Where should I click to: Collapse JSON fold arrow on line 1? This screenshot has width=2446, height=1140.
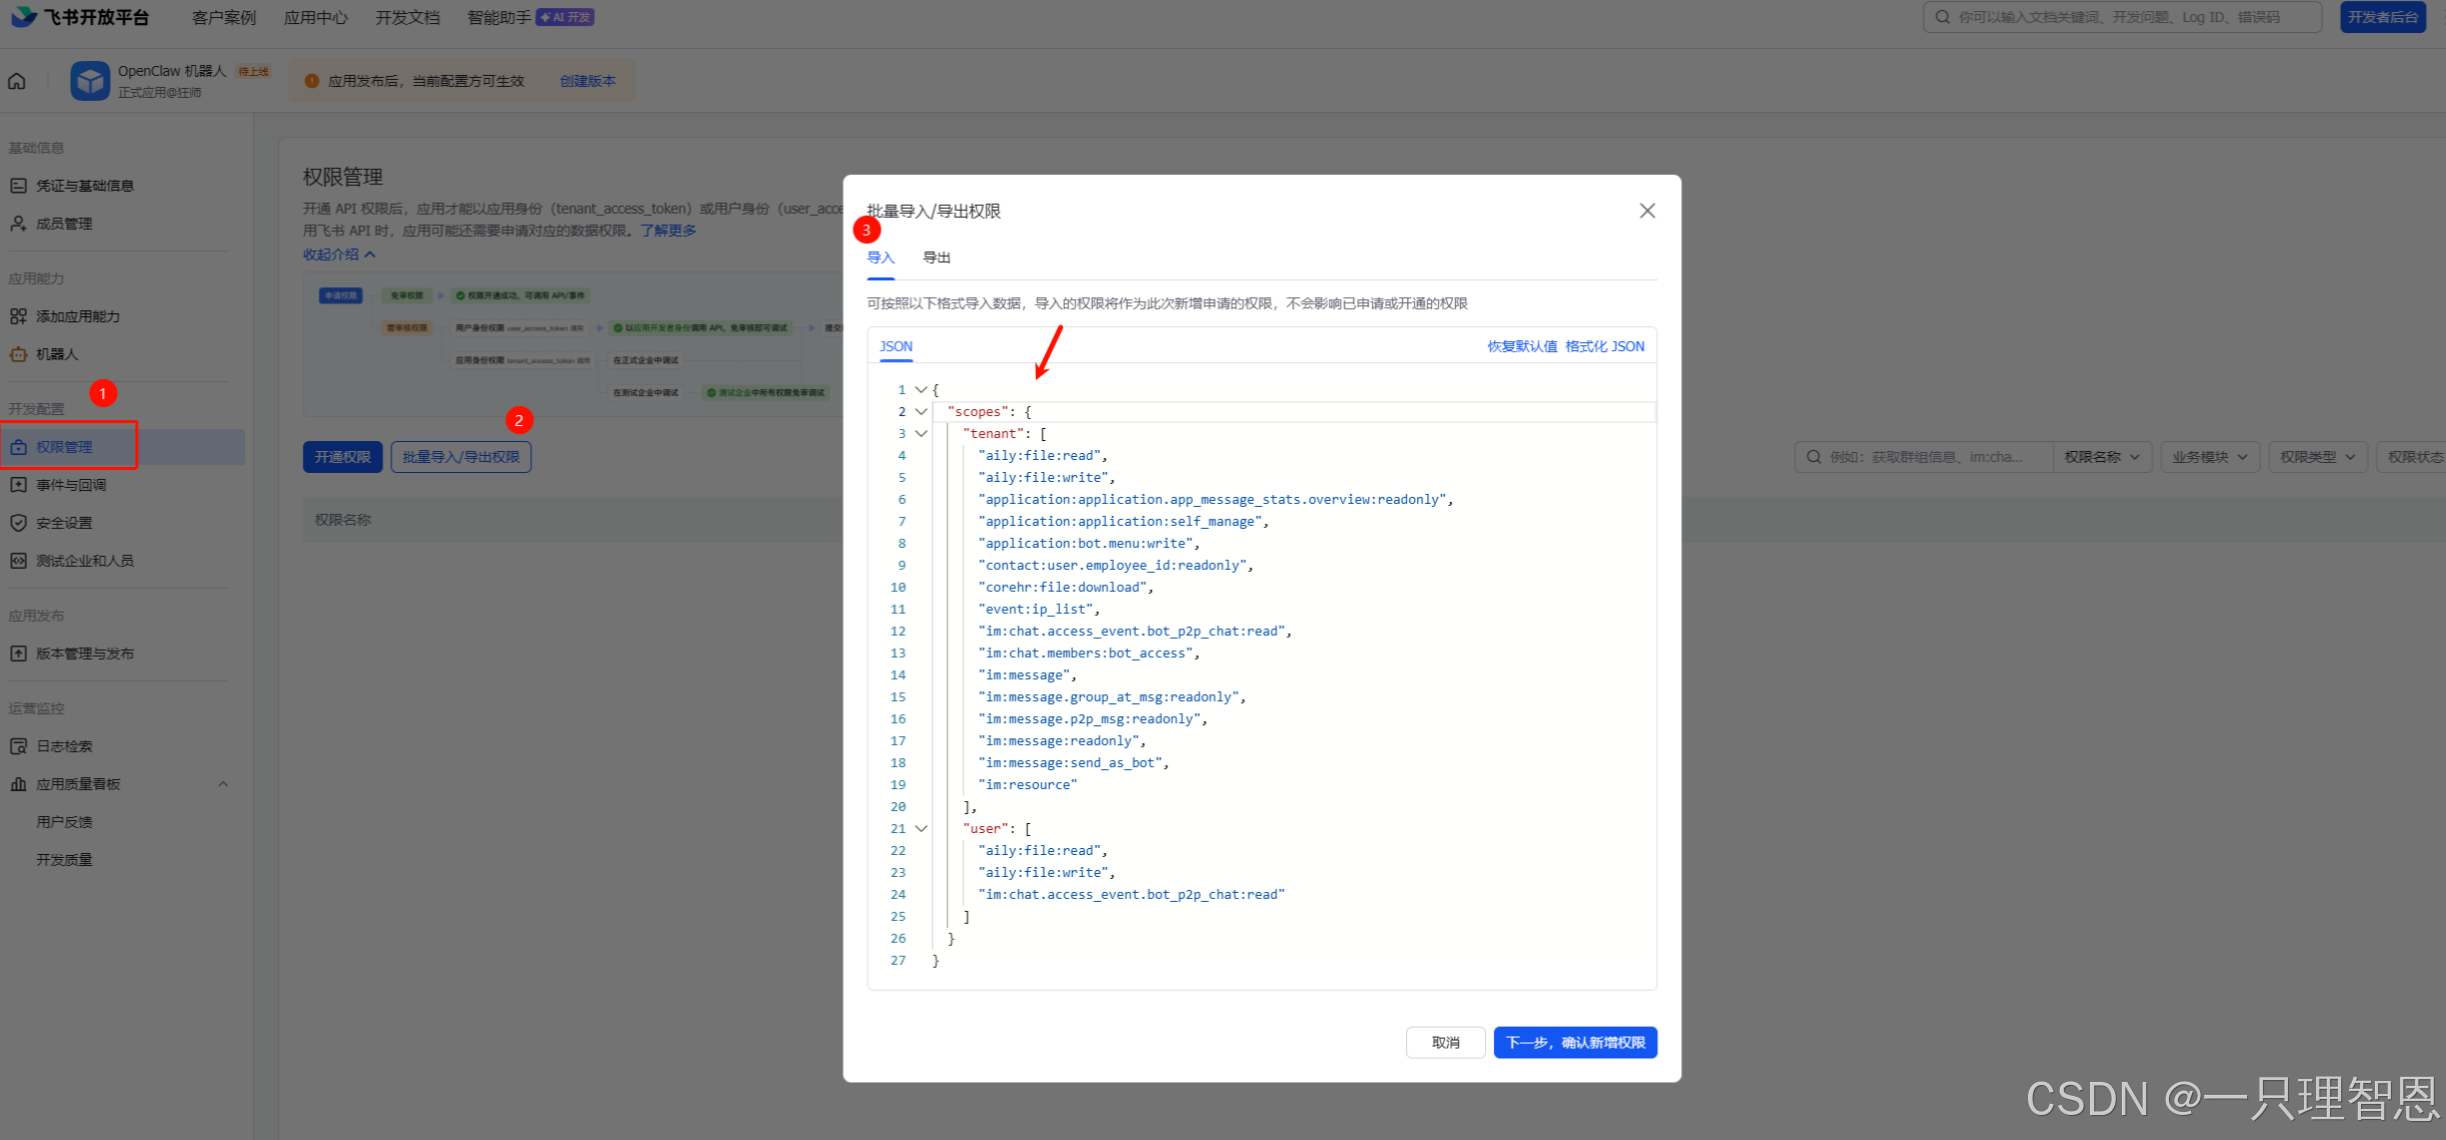pos(921,390)
